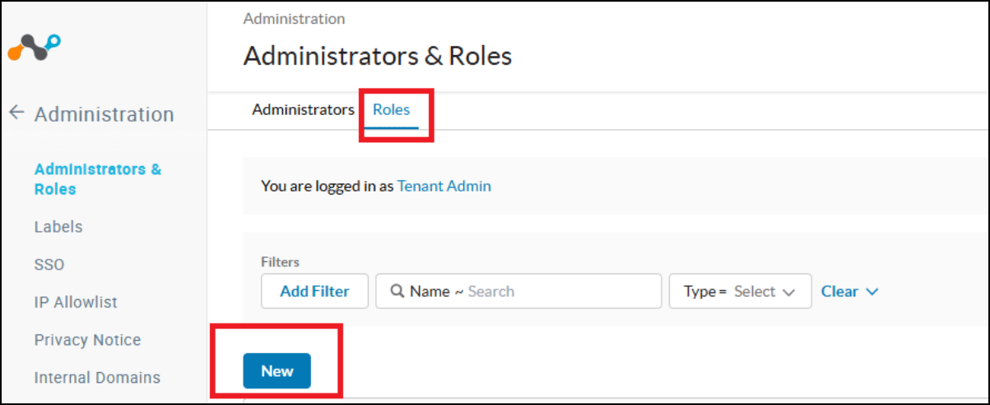This screenshot has height=405, width=990.
Task: Go to SSO settings in sidebar
Action: click(x=49, y=265)
